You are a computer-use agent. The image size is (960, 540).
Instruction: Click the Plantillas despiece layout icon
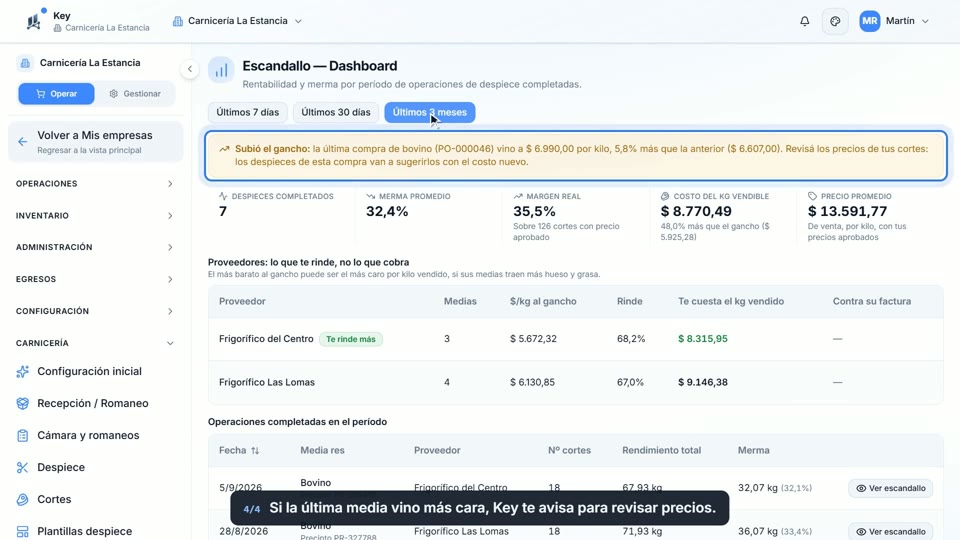click(23, 531)
